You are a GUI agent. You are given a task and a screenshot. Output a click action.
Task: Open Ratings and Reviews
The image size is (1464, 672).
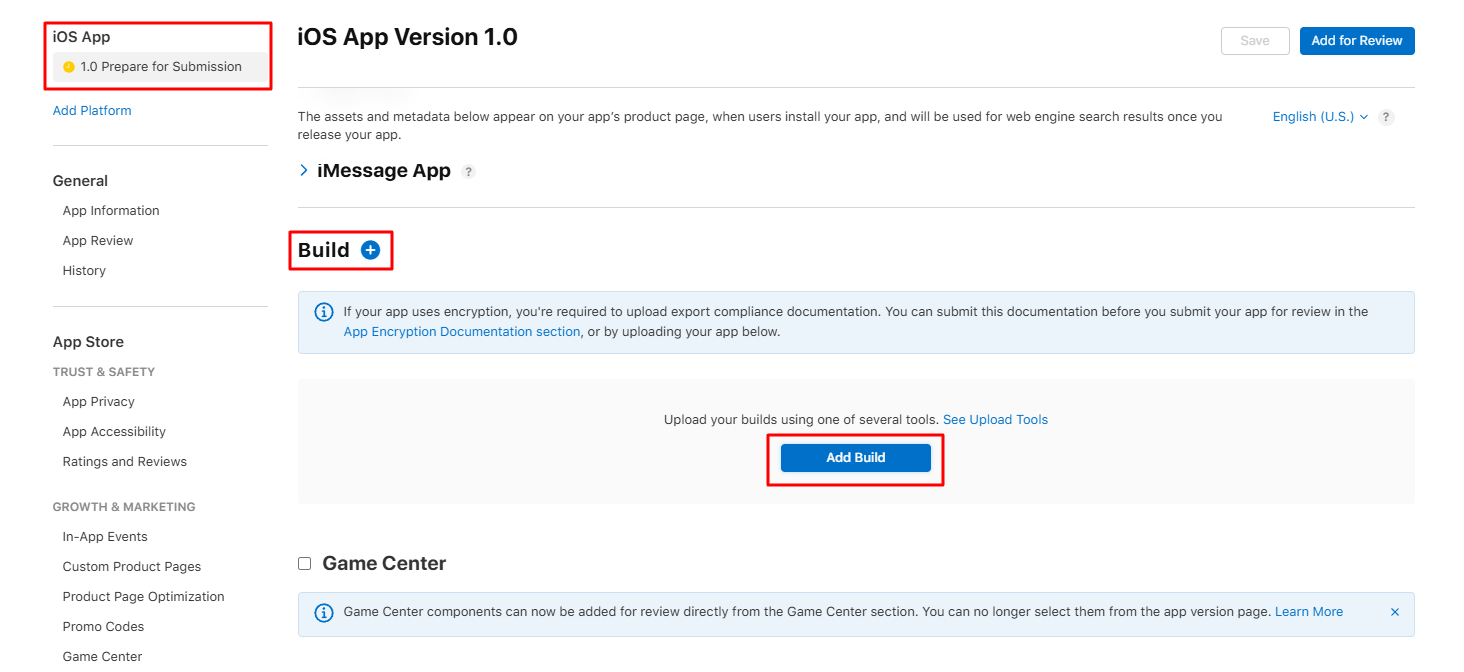coord(125,462)
